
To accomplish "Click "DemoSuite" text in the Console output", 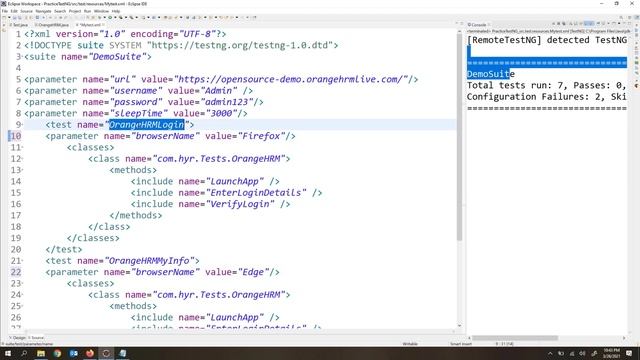I will point(491,74).
